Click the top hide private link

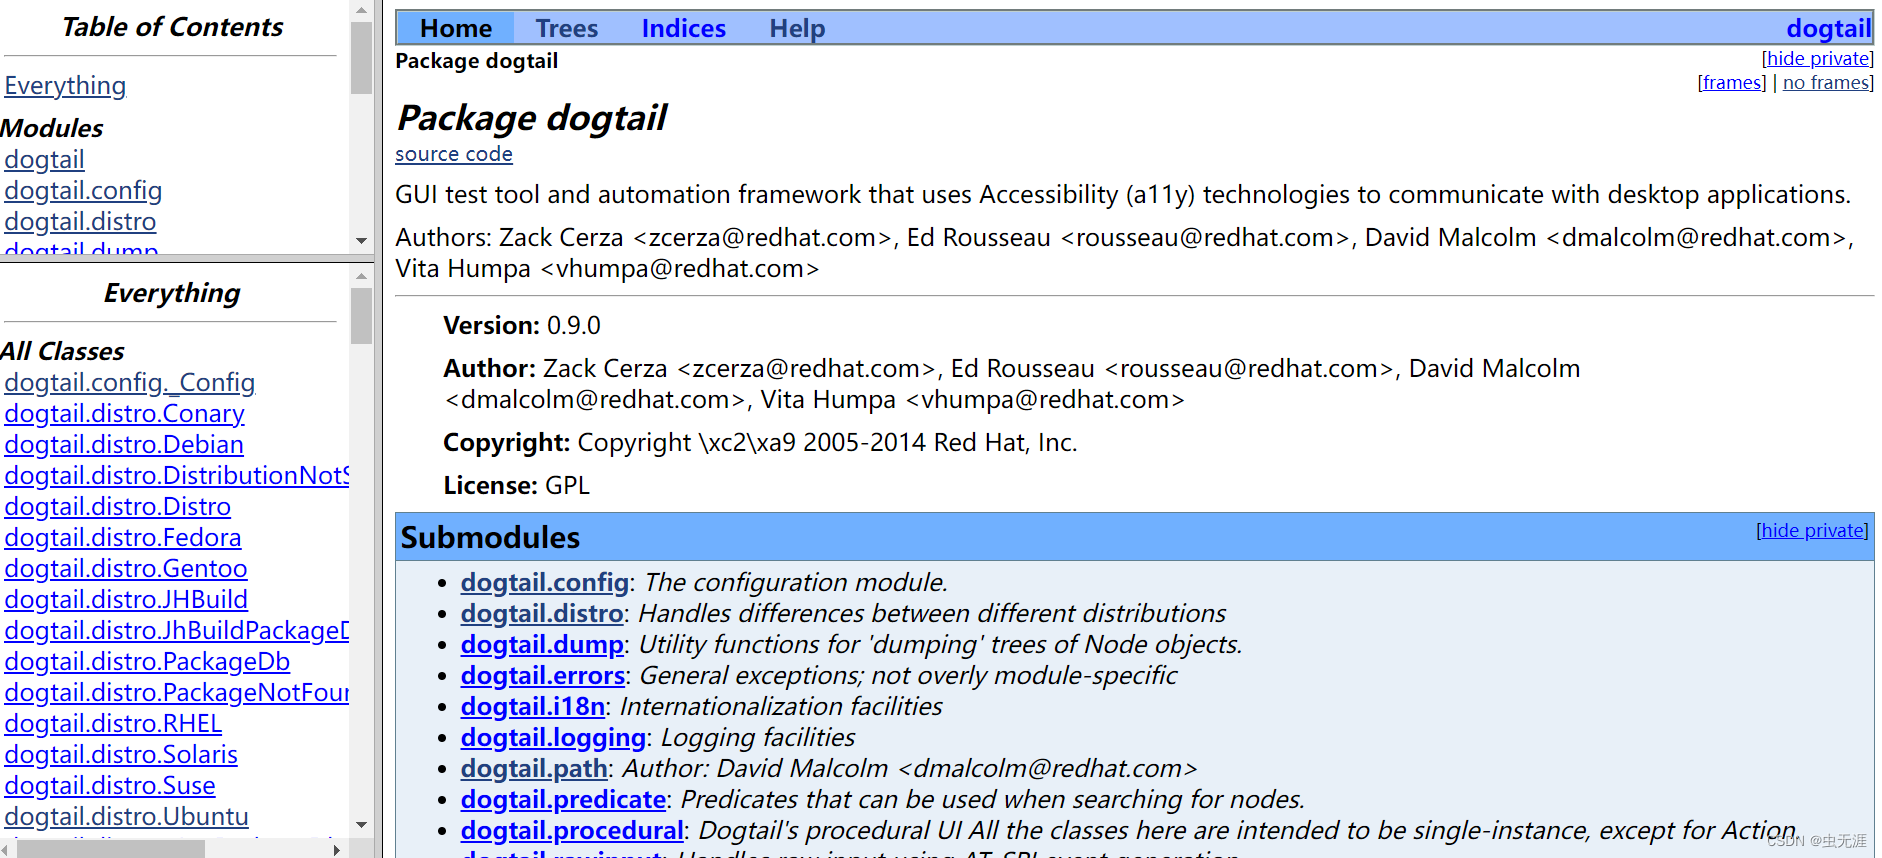coord(1817,59)
